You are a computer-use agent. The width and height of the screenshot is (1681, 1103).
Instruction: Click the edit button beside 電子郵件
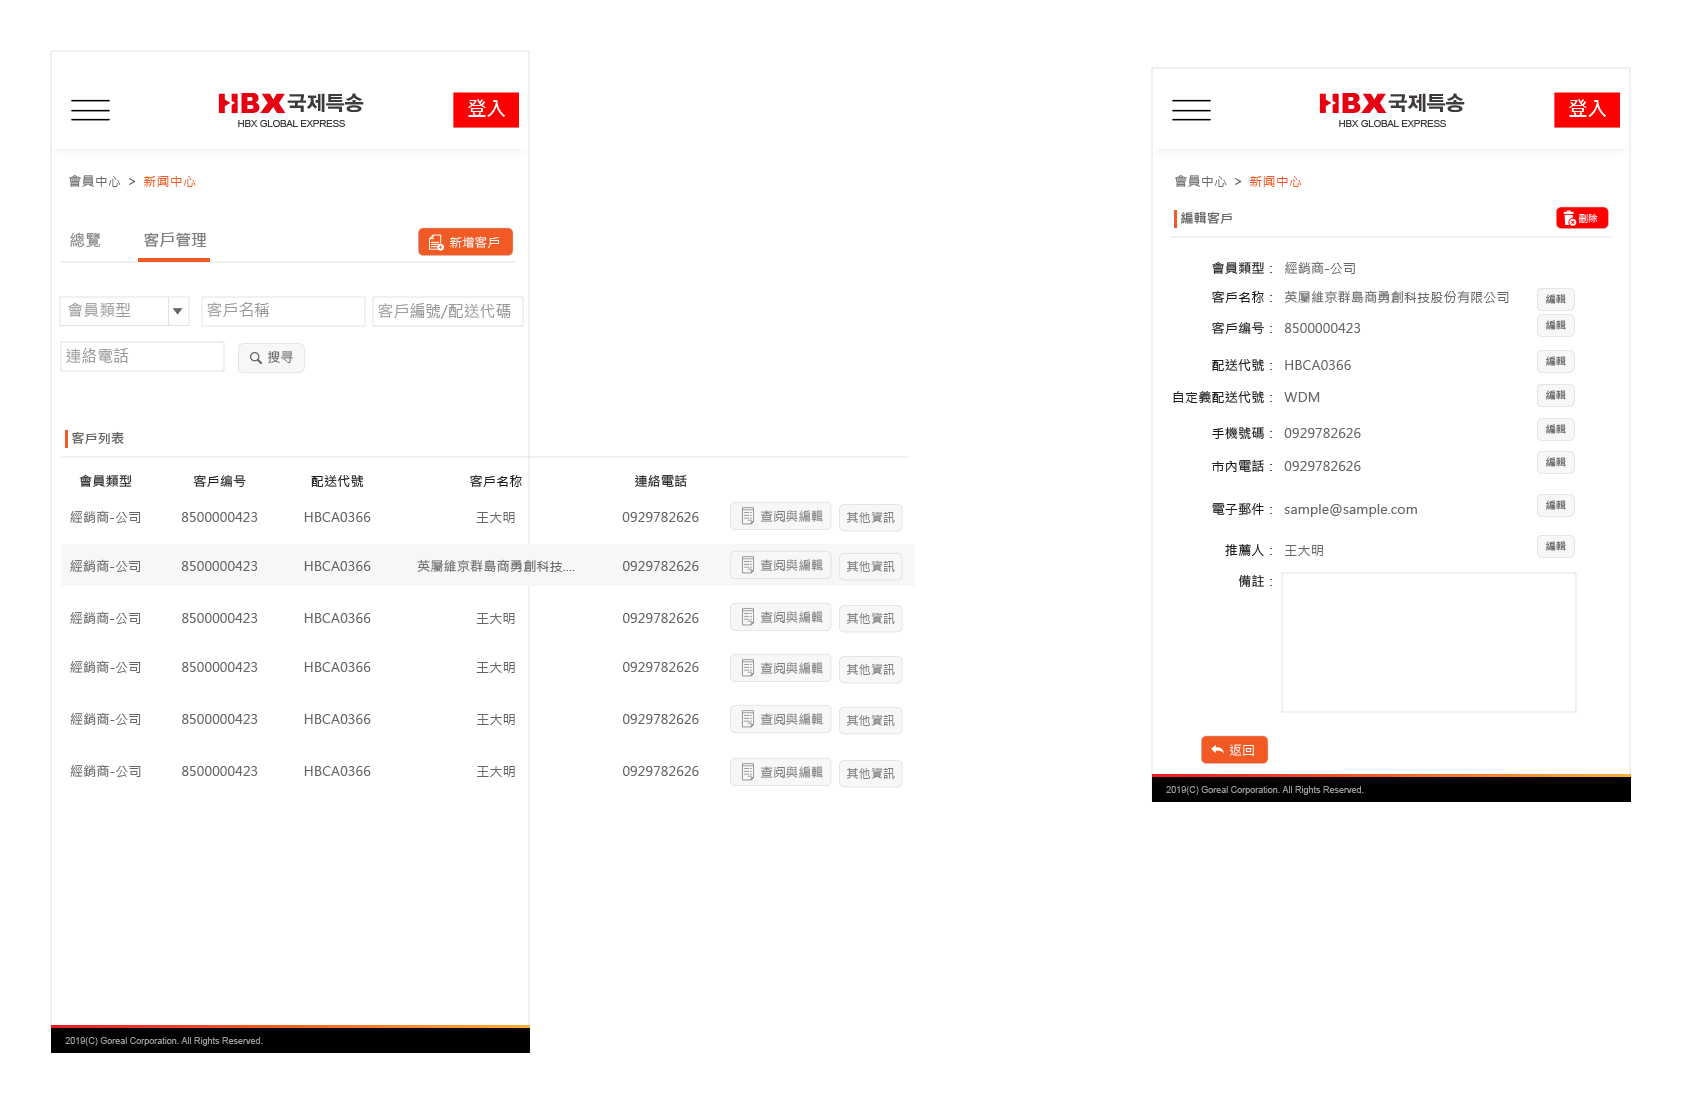click(x=1555, y=506)
